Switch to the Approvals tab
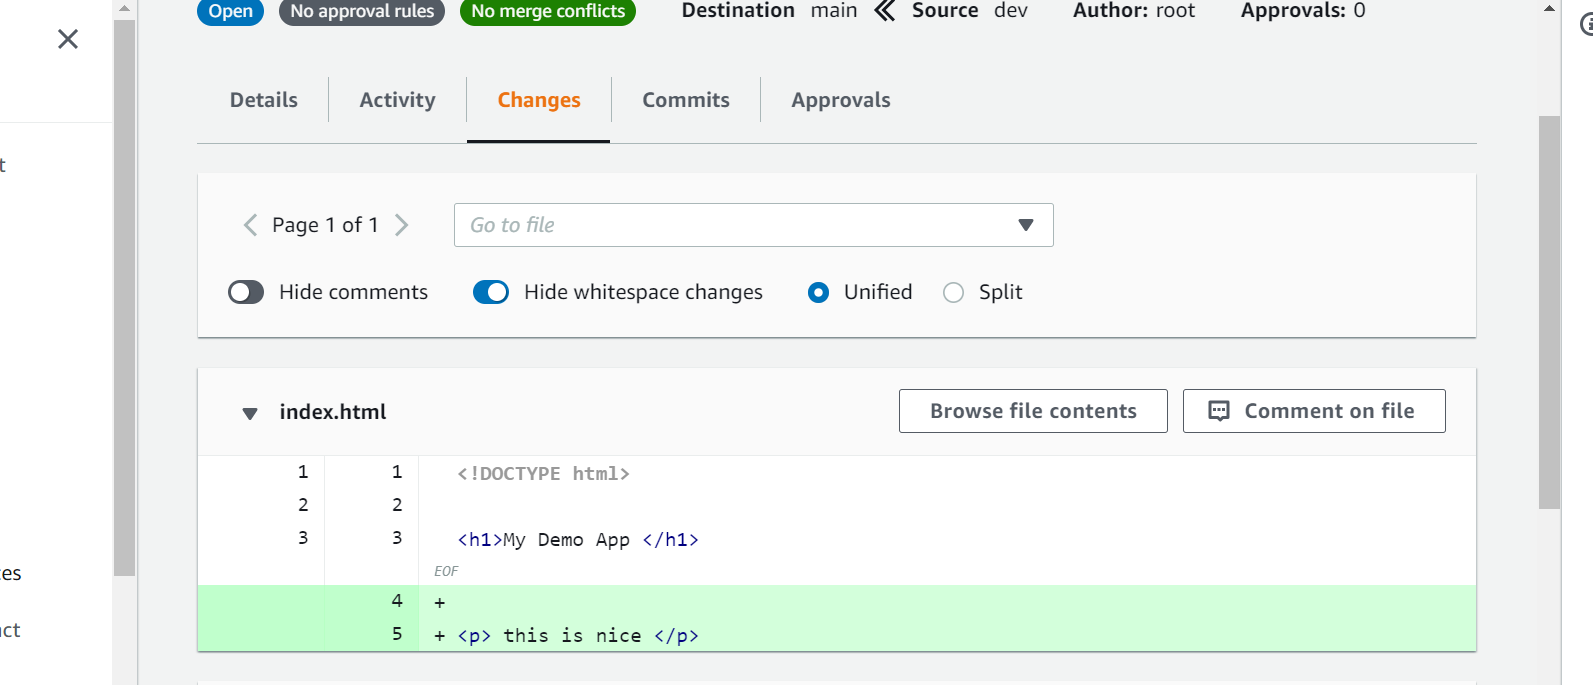 click(841, 100)
